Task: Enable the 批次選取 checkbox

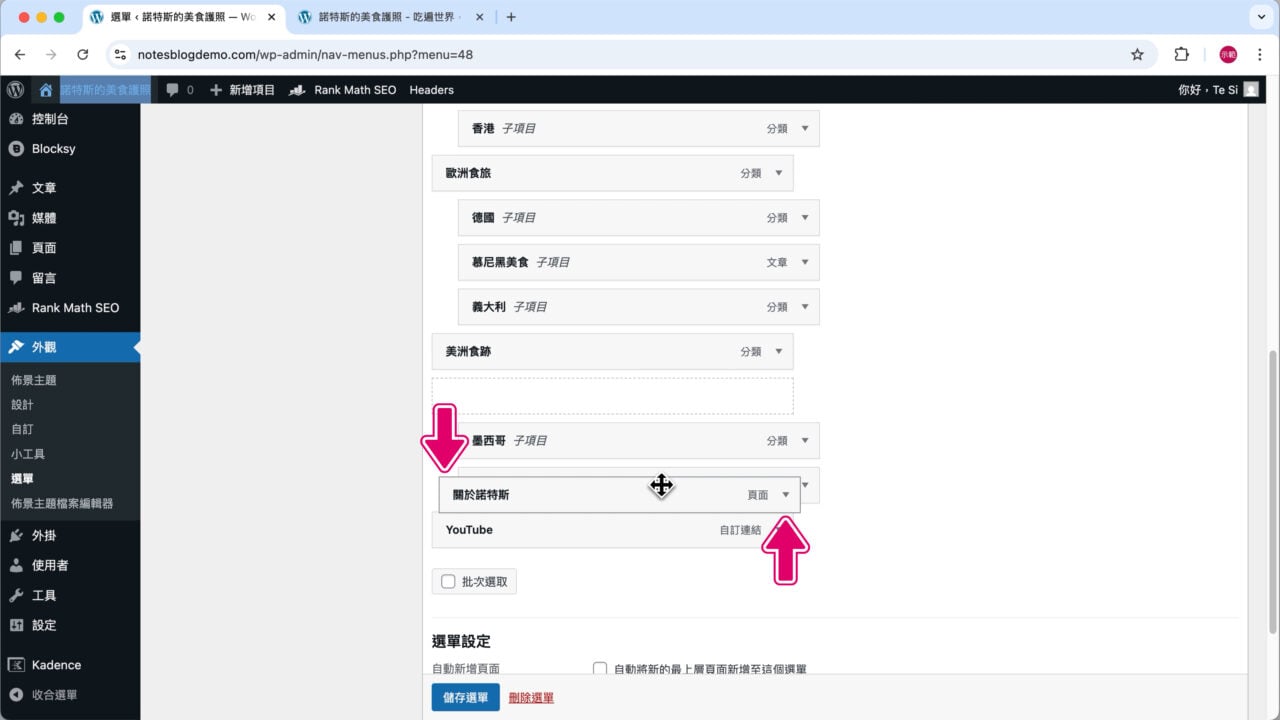Action: click(447, 581)
